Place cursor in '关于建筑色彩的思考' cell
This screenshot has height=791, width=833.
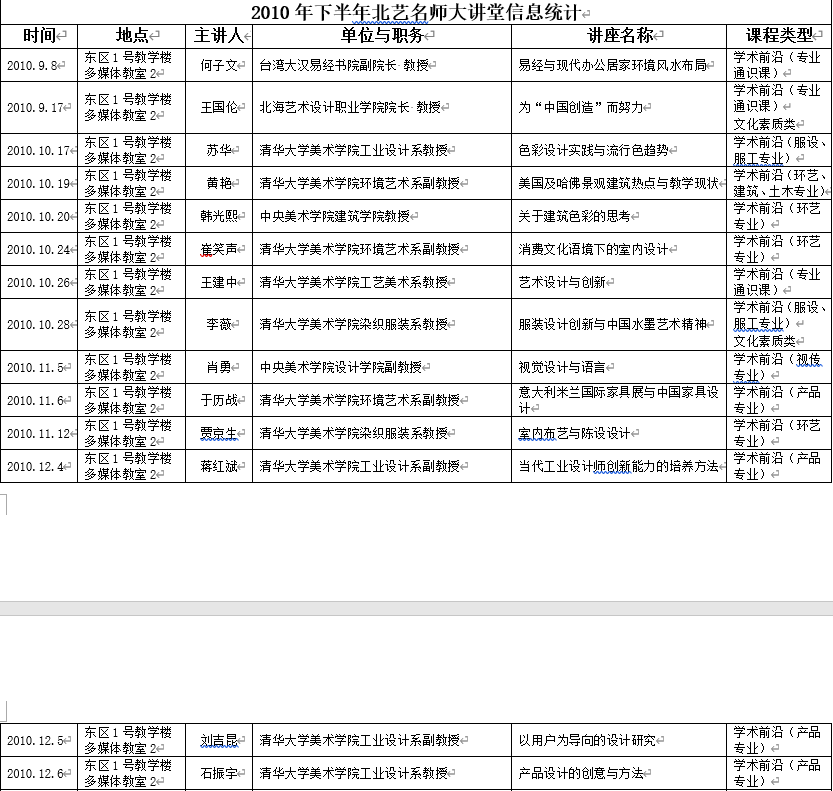click(x=574, y=216)
